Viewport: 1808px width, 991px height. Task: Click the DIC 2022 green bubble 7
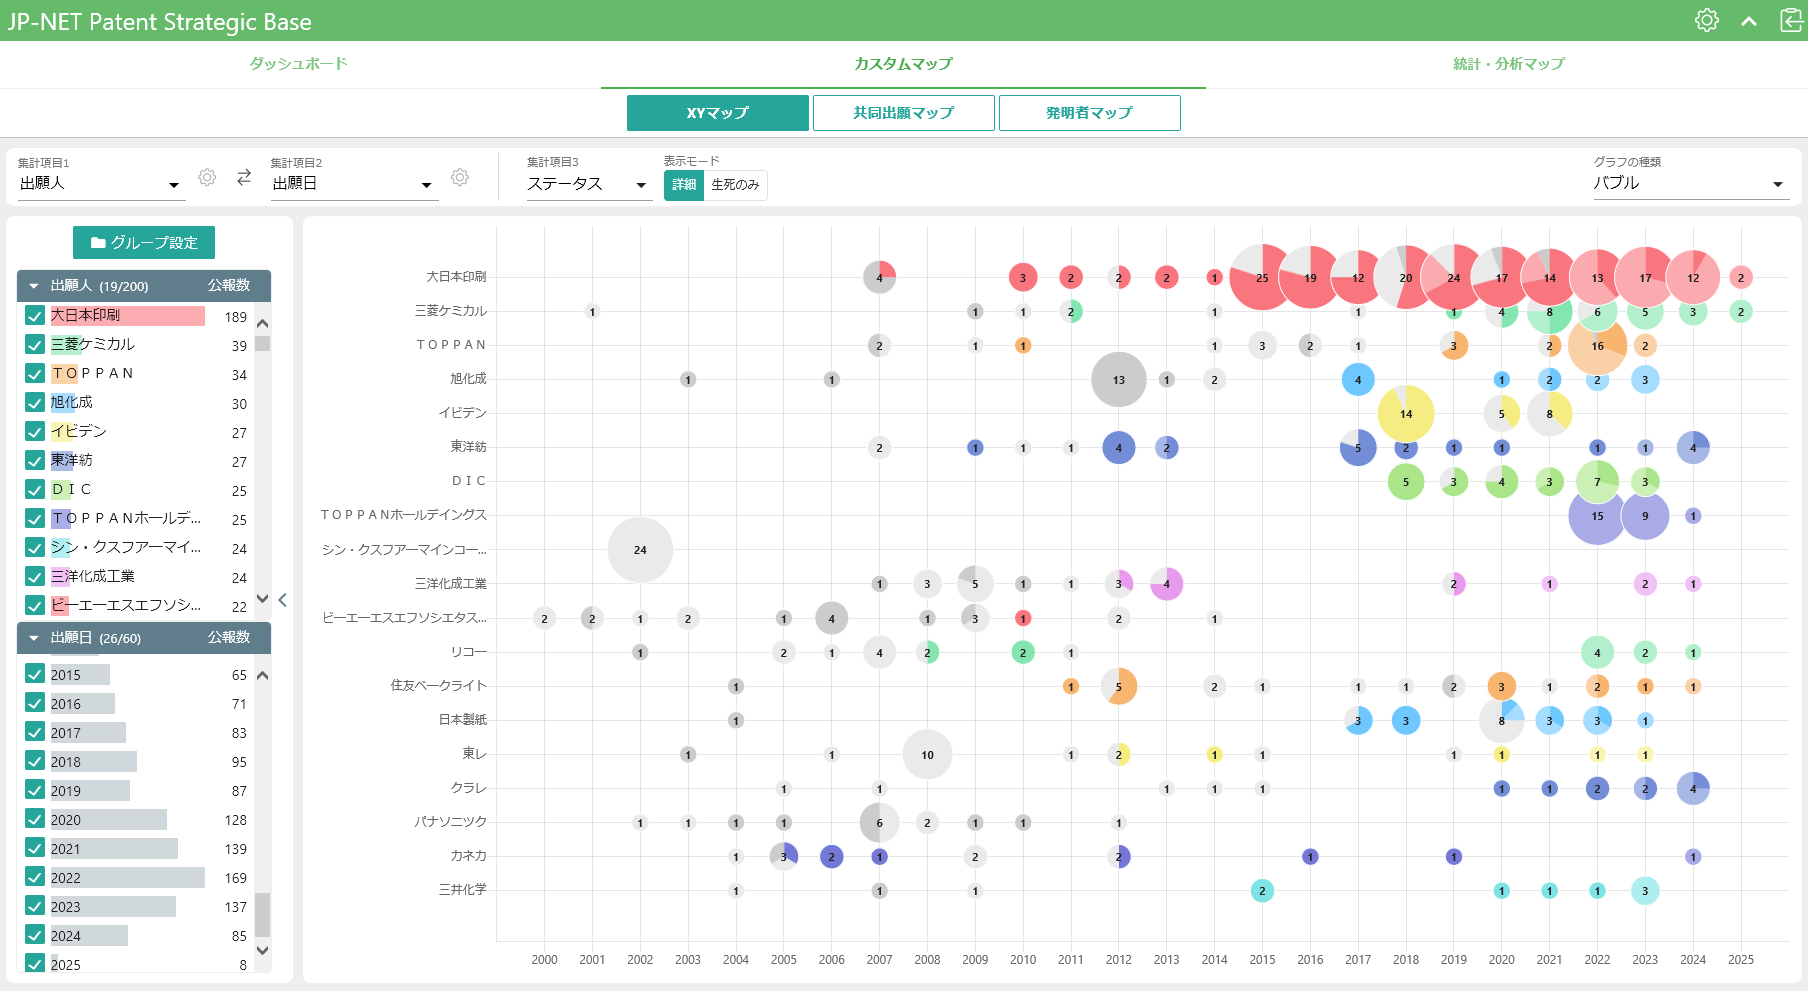(1597, 482)
